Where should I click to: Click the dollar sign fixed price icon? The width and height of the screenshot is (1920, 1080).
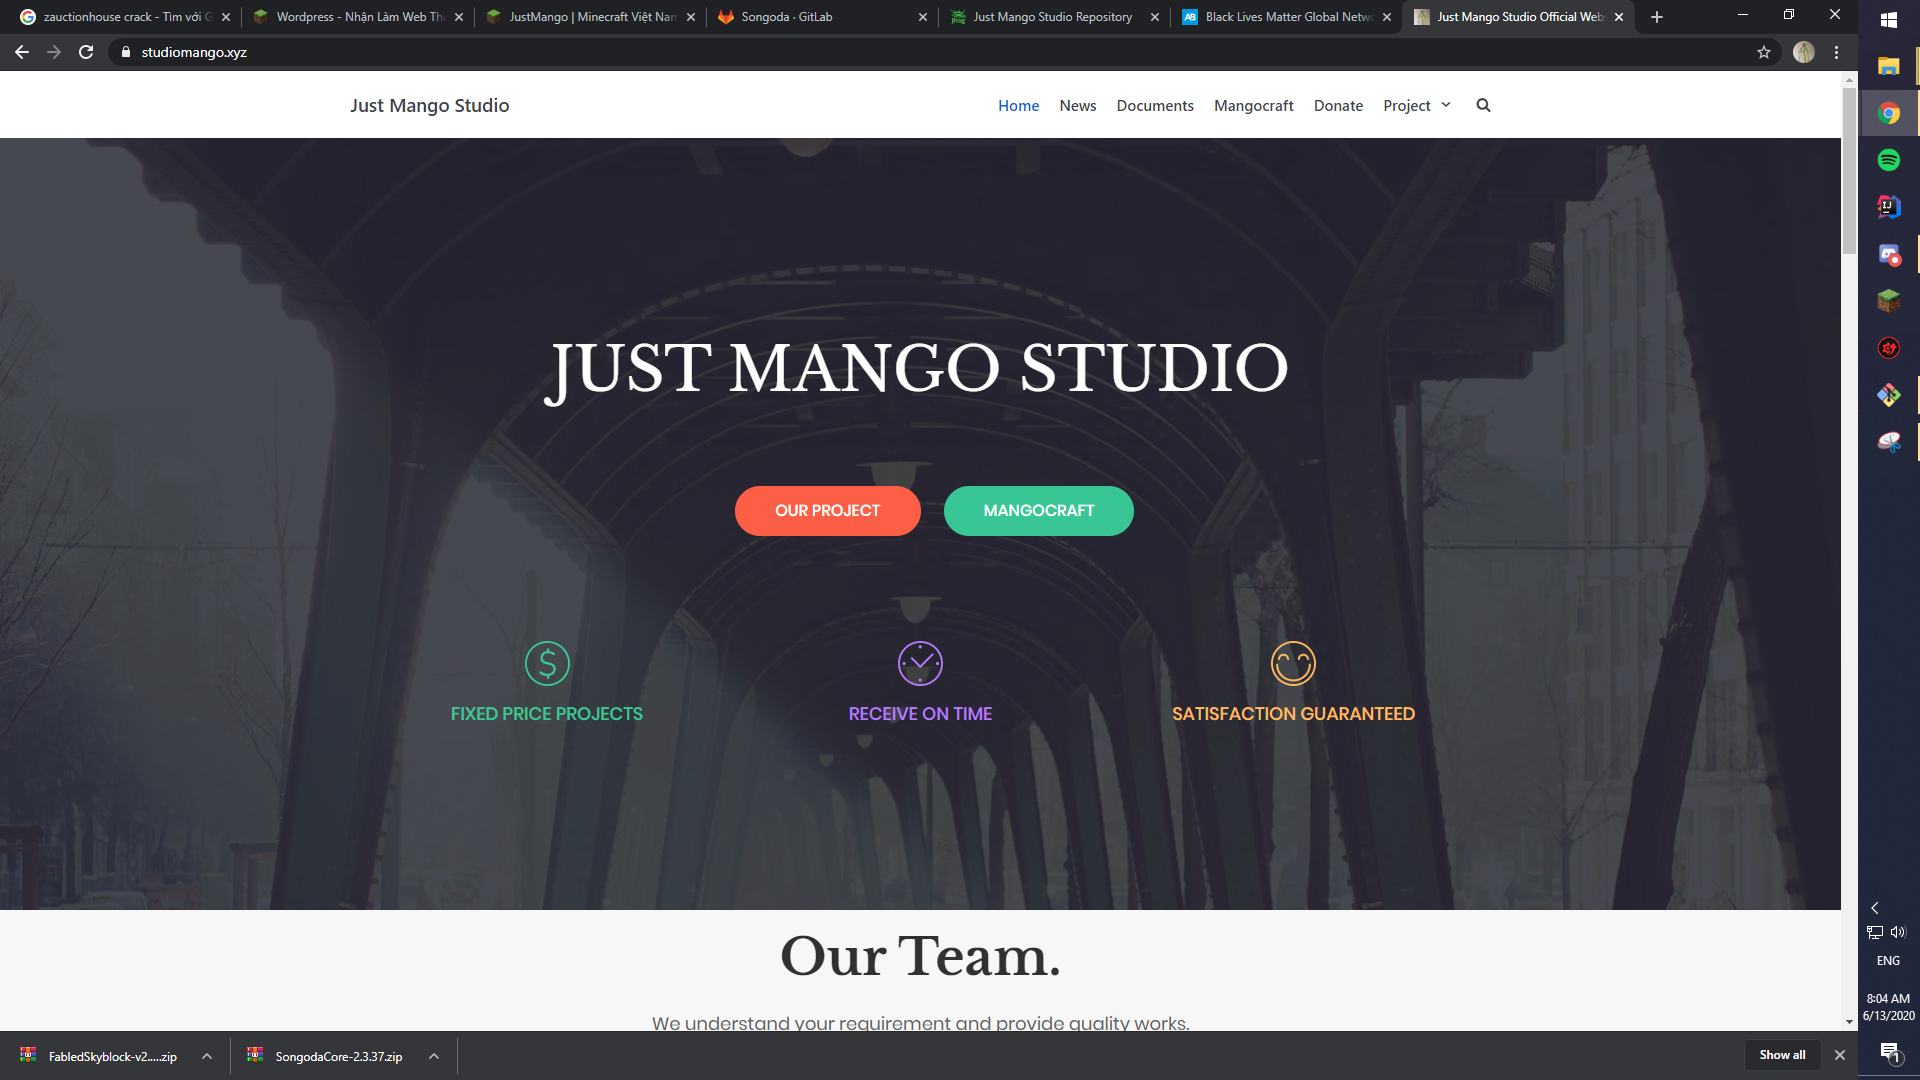pos(547,663)
